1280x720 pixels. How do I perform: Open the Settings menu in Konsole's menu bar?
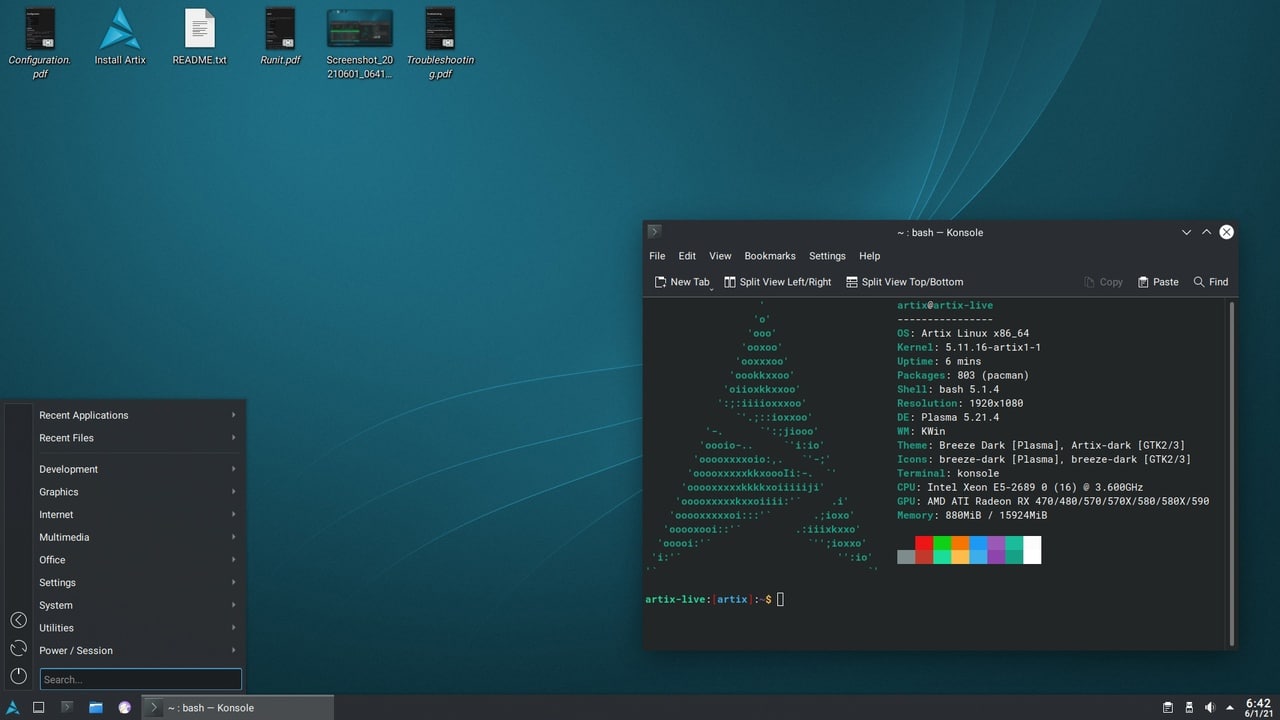coord(827,256)
